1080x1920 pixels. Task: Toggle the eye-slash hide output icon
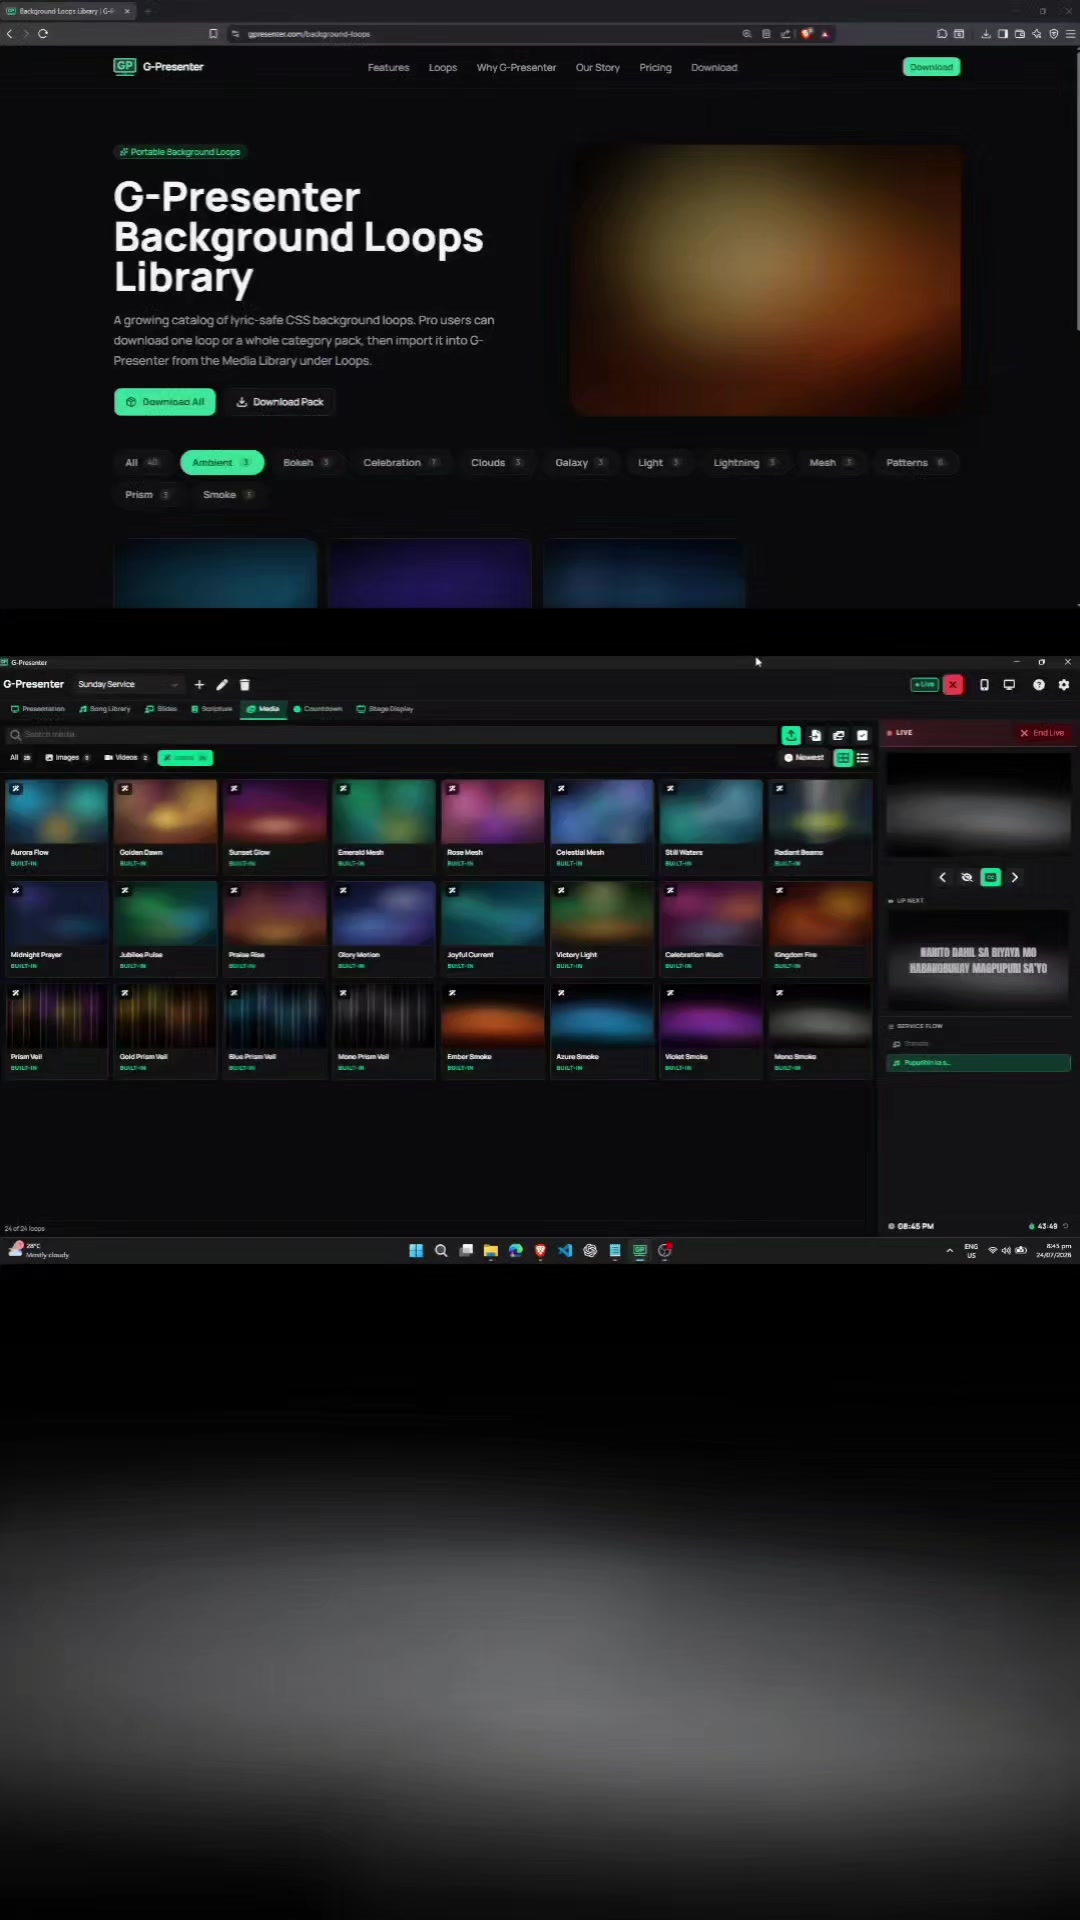(967, 877)
